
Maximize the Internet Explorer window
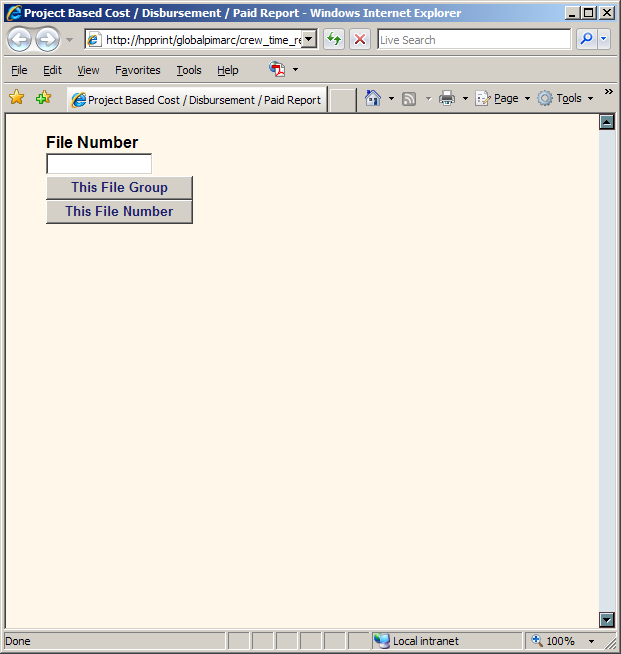tap(589, 13)
